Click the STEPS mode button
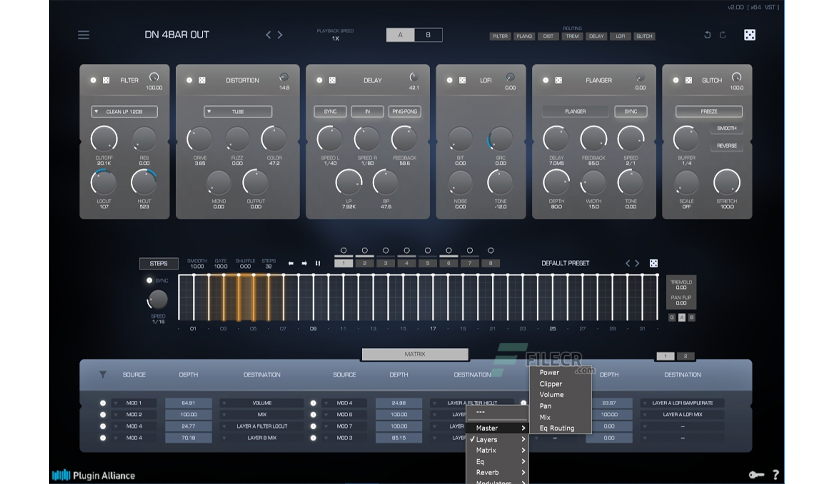This screenshot has width=836, height=484. point(158,263)
